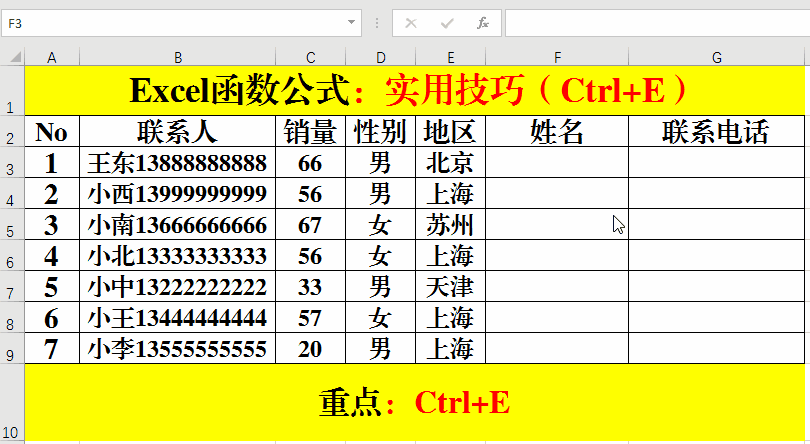Screen dimensions: 810x444
Task: Click the '销量' header cell
Action: [x=310, y=131]
